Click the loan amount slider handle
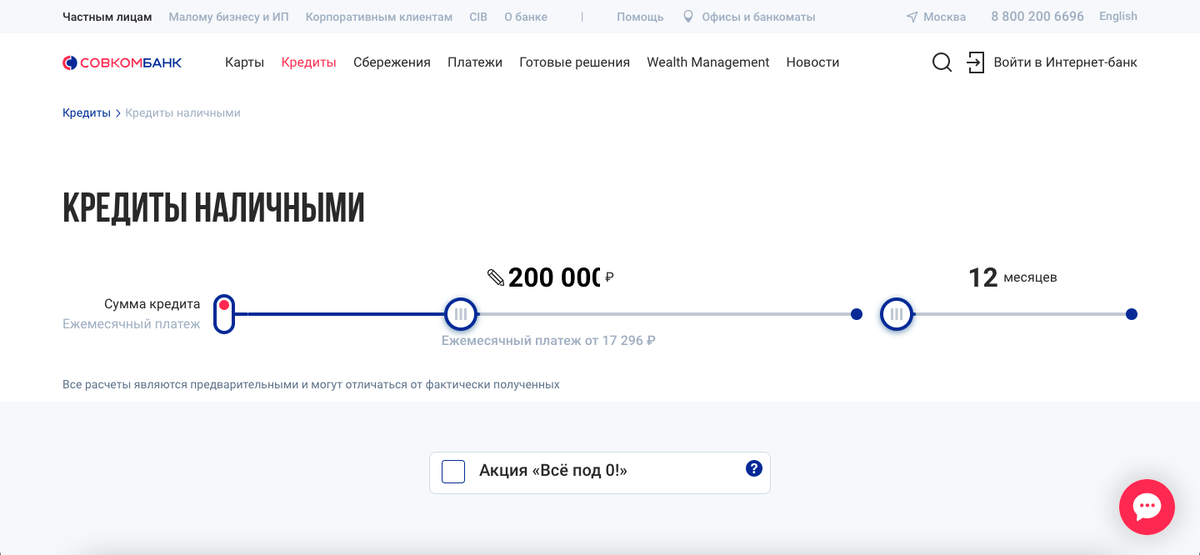 pyautogui.click(x=460, y=314)
